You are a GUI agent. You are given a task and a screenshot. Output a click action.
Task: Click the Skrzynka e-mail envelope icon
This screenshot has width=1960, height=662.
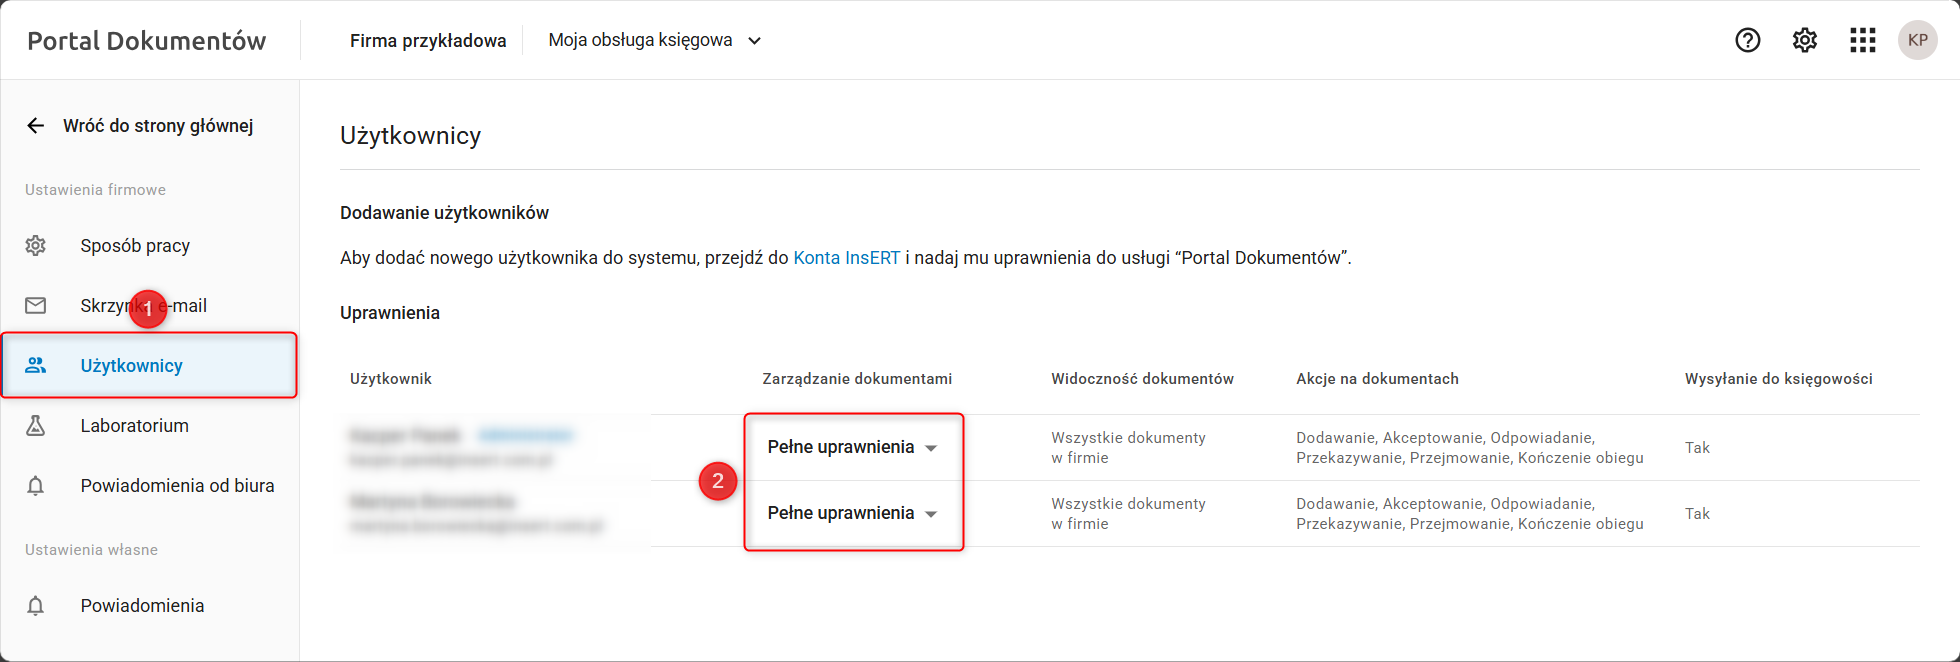pyautogui.click(x=36, y=305)
